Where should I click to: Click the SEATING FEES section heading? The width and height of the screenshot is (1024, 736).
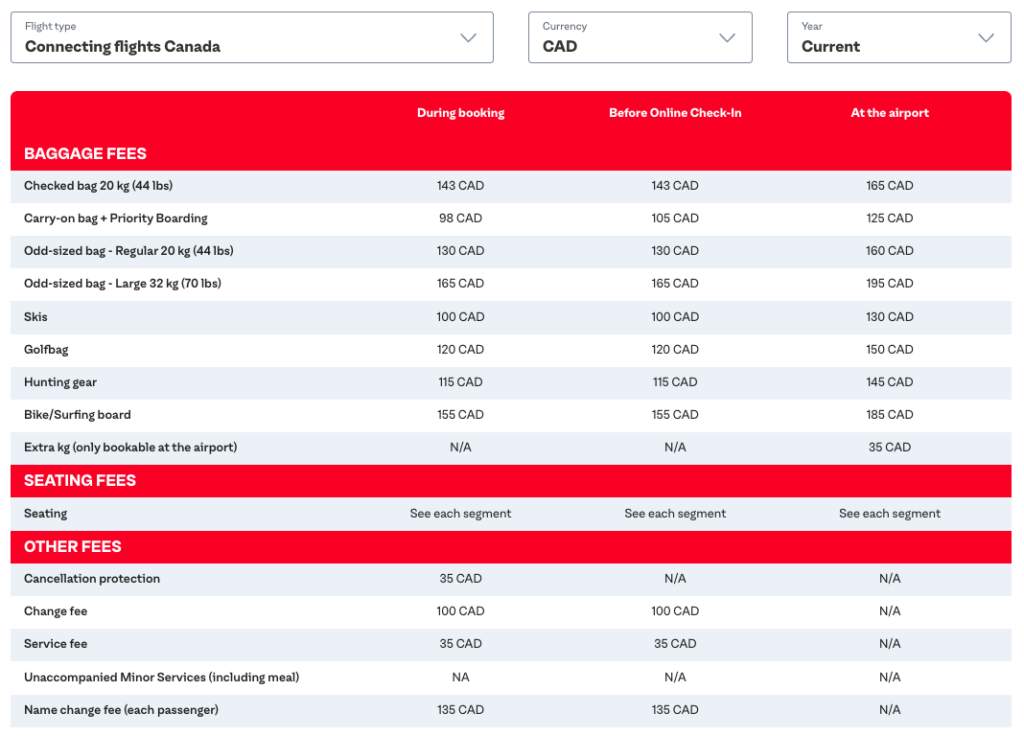click(80, 481)
